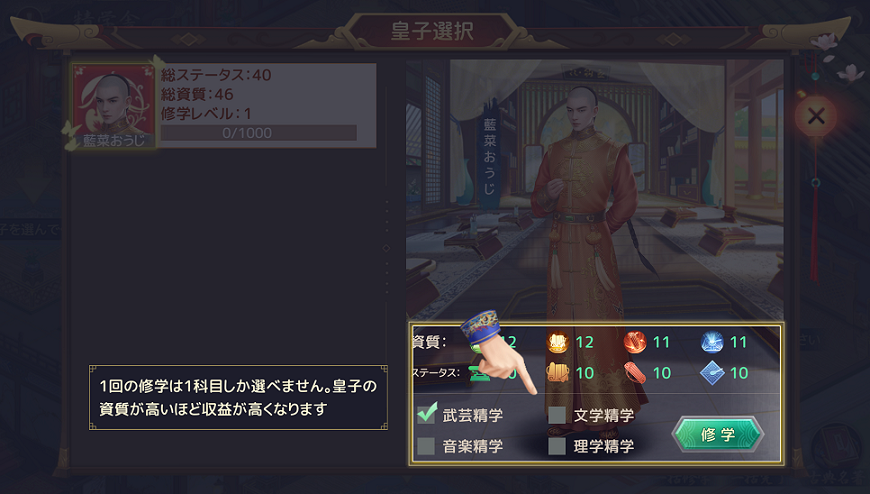
Task: Click the 0/1000 study progress bar
Action: point(259,133)
